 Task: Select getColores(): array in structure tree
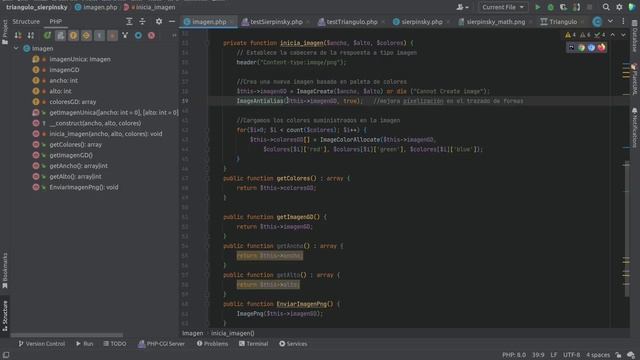point(76,144)
